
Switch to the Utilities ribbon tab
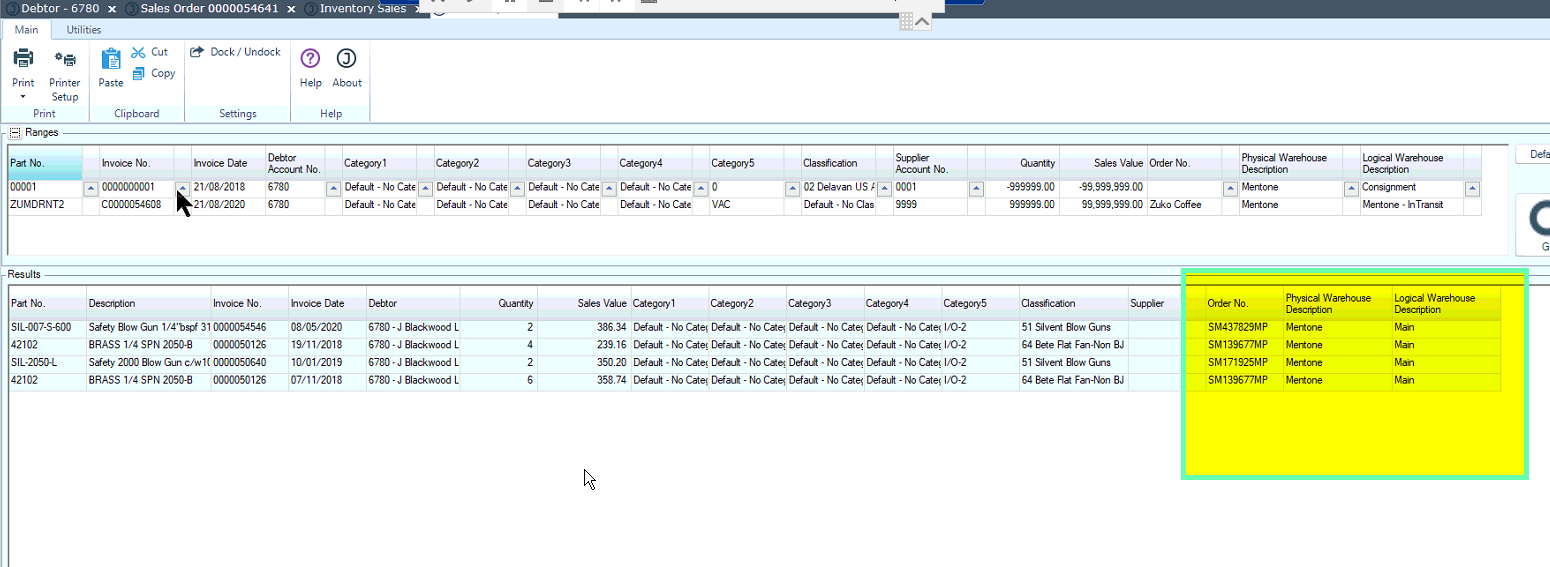point(84,30)
